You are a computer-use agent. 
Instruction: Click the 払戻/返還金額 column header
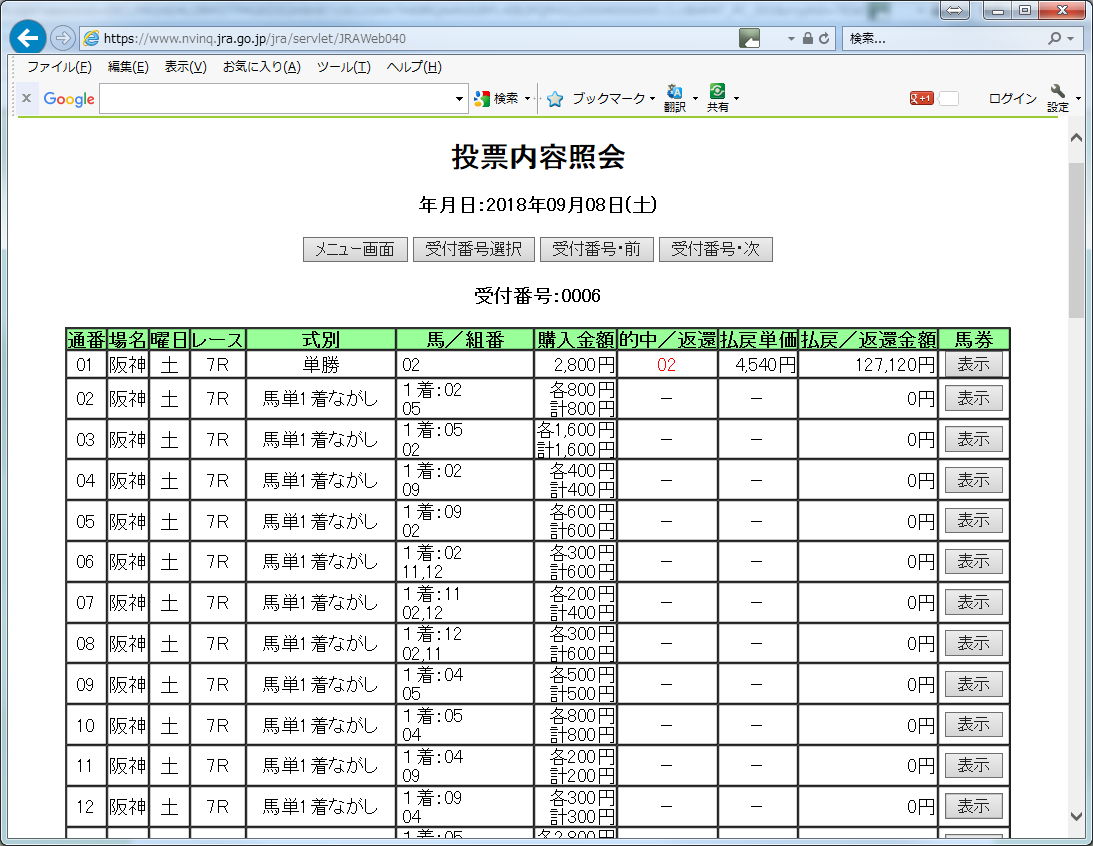[x=868, y=339]
